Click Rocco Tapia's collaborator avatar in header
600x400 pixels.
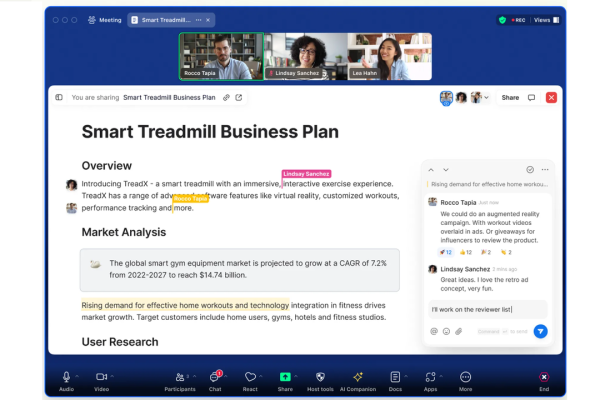pyautogui.click(x=446, y=98)
